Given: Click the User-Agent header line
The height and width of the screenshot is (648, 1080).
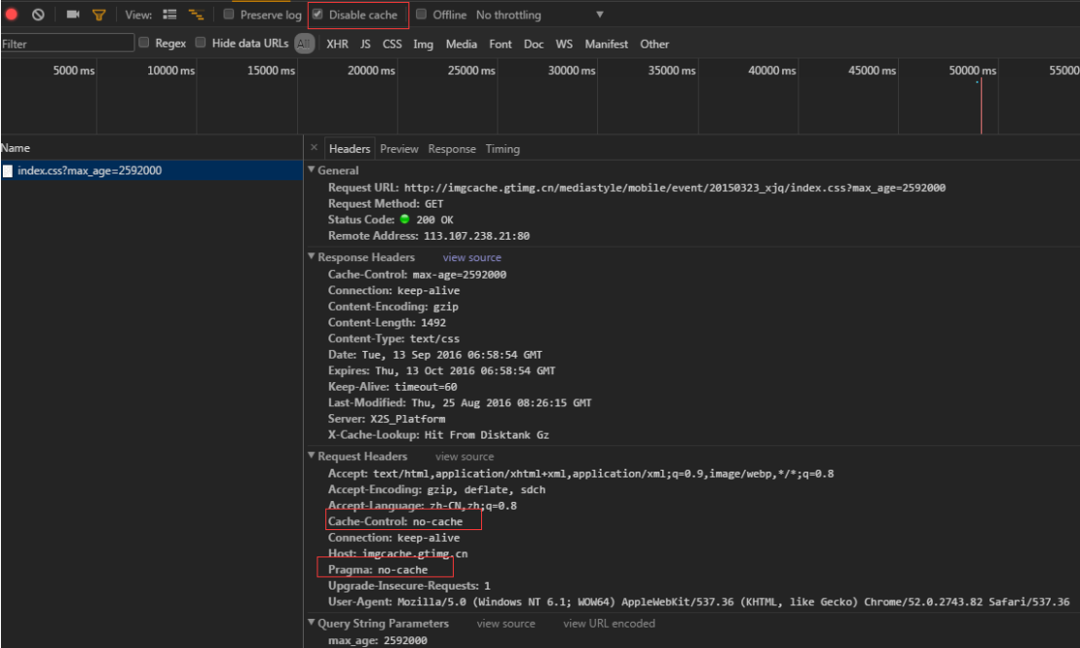Looking at the screenshot, I should 698,602.
